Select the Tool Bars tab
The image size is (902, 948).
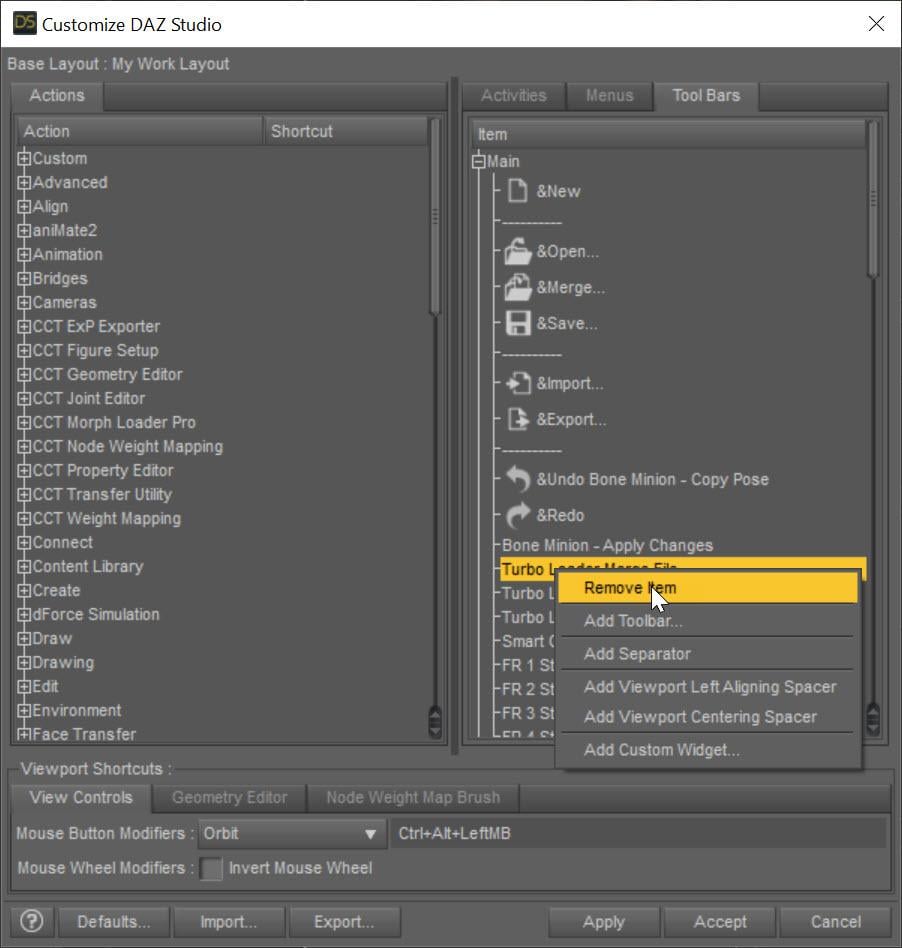click(x=706, y=96)
